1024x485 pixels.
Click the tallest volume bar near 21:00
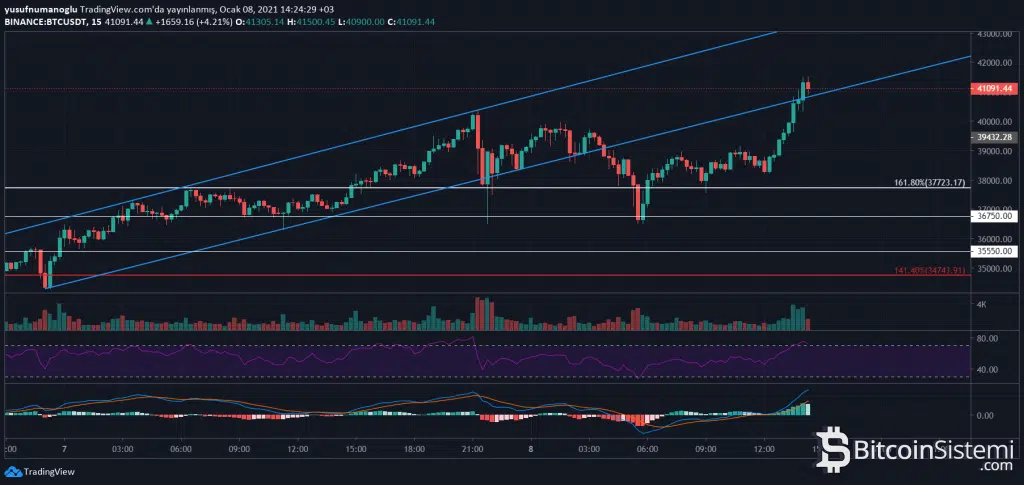coord(478,313)
